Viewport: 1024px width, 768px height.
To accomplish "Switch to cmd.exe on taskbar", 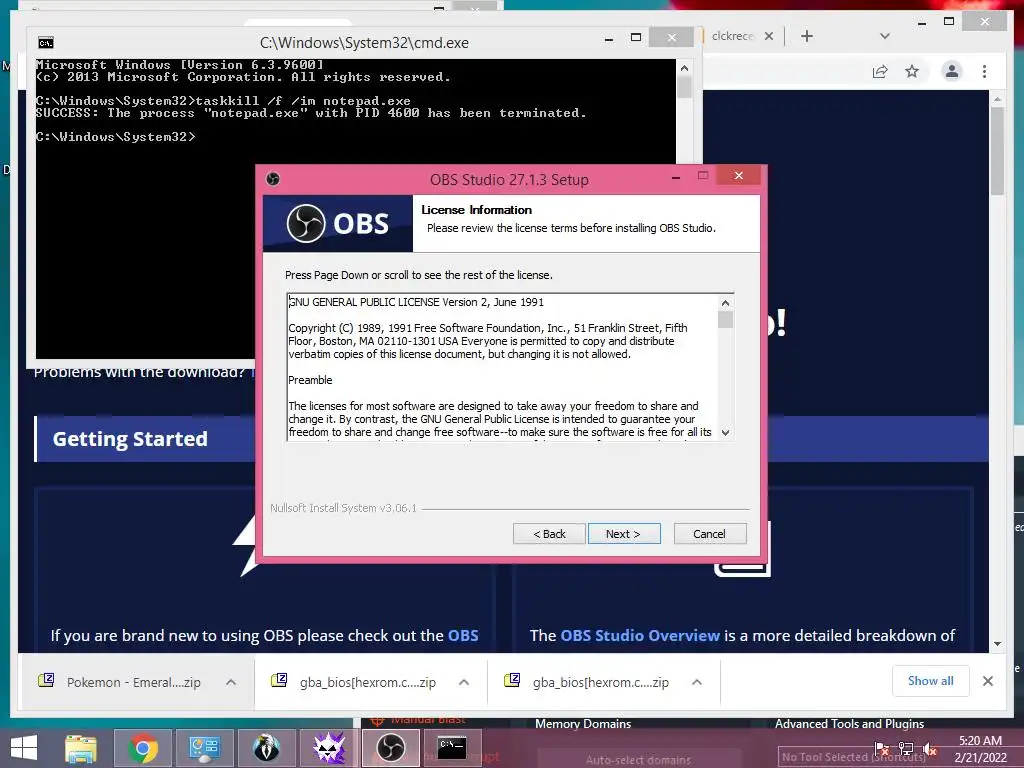I will 452,748.
